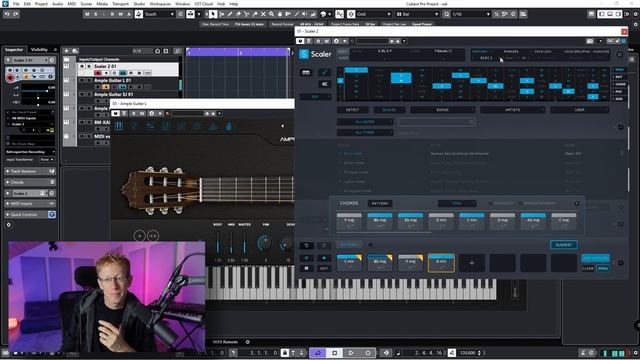Screen dimensions: 640x360
Task: Switch to the Visibility tab
Action: pos(39,50)
